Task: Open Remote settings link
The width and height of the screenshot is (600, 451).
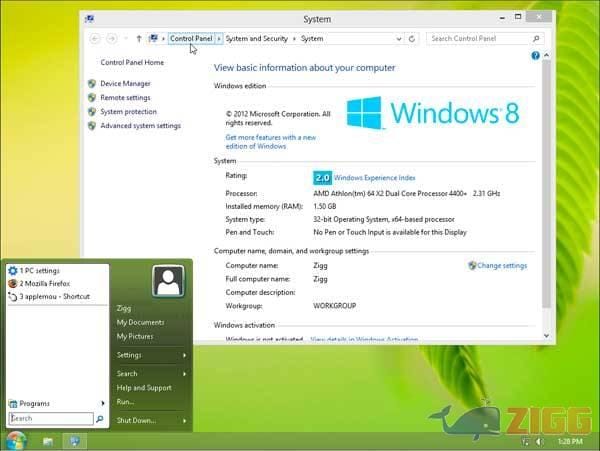Action: (x=125, y=98)
